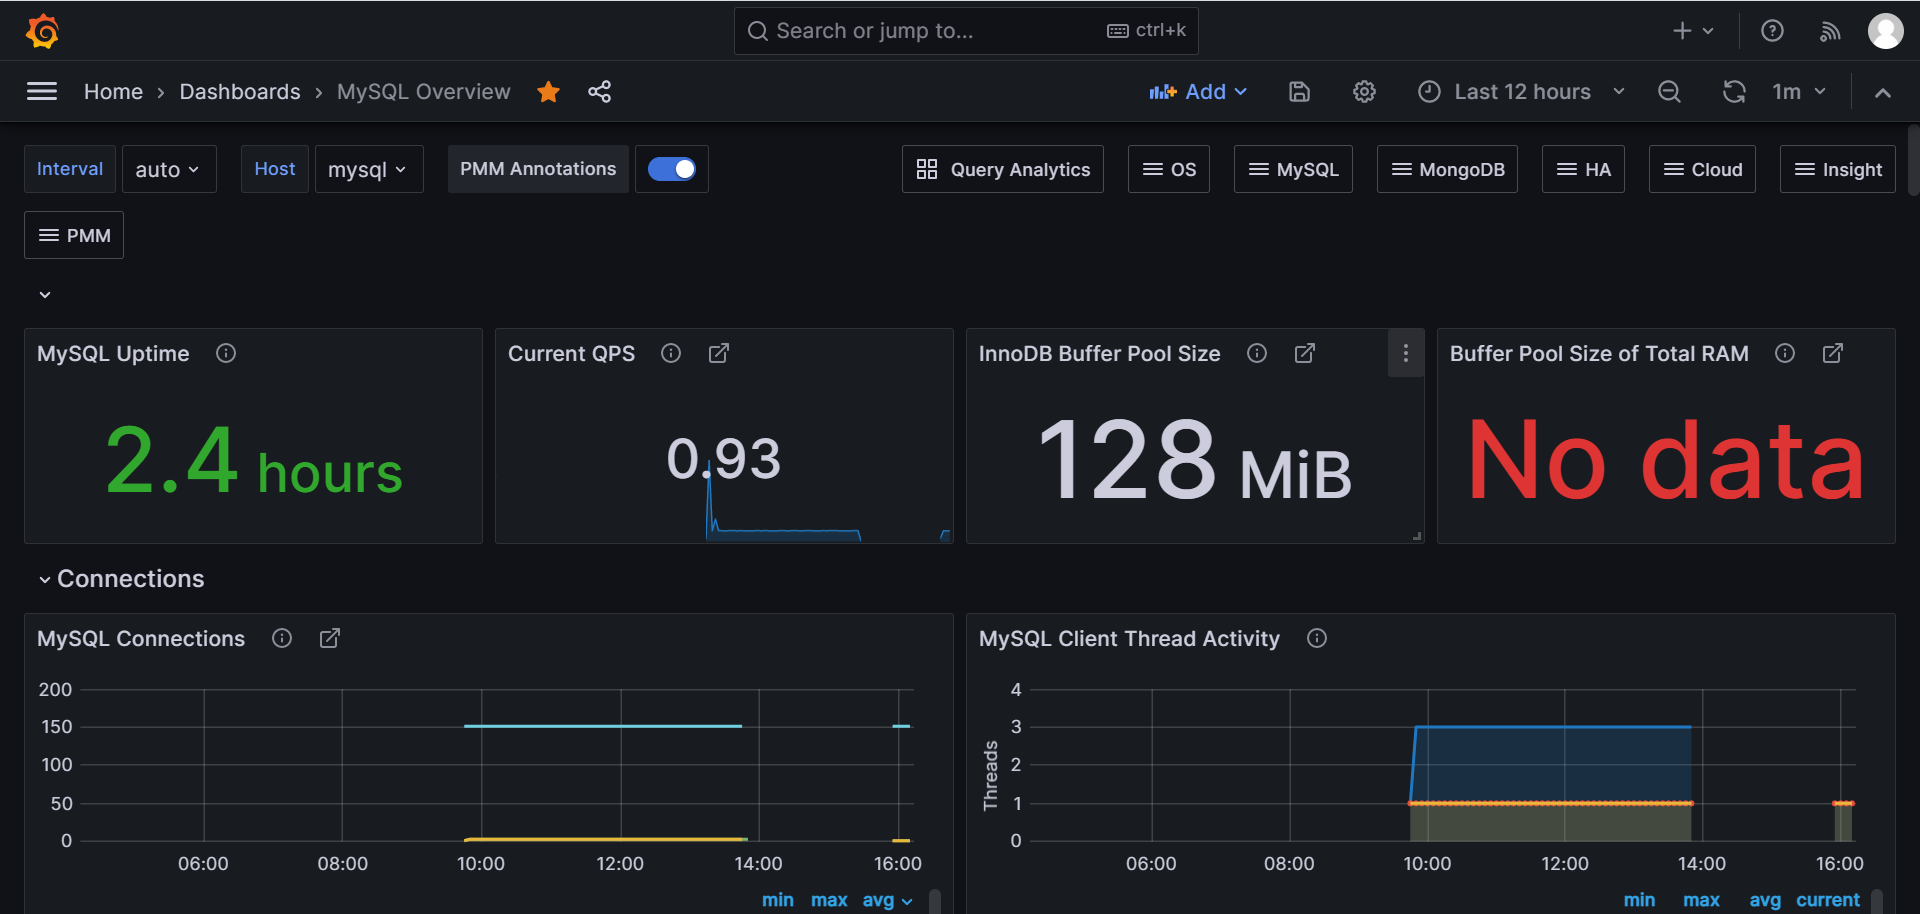1920x914 pixels.
Task: Open the Query Analytics link
Action: point(1003,169)
